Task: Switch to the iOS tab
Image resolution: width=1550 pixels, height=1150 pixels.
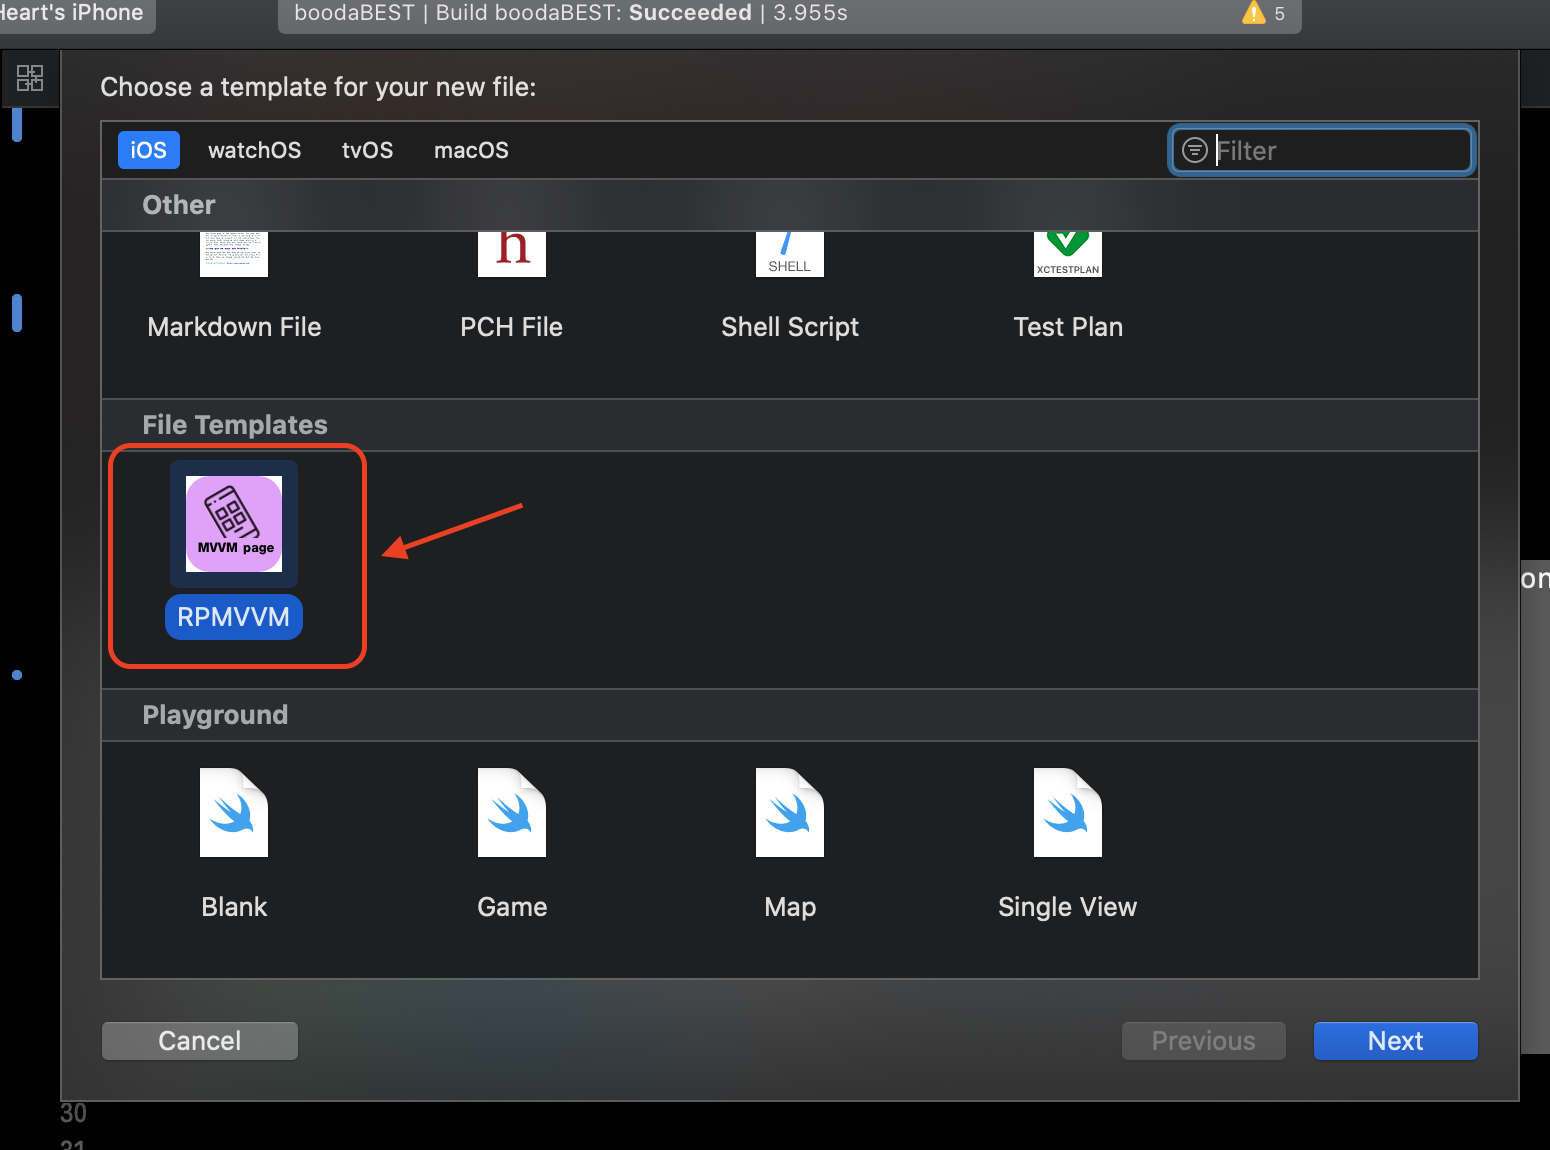Action: pos(149,150)
